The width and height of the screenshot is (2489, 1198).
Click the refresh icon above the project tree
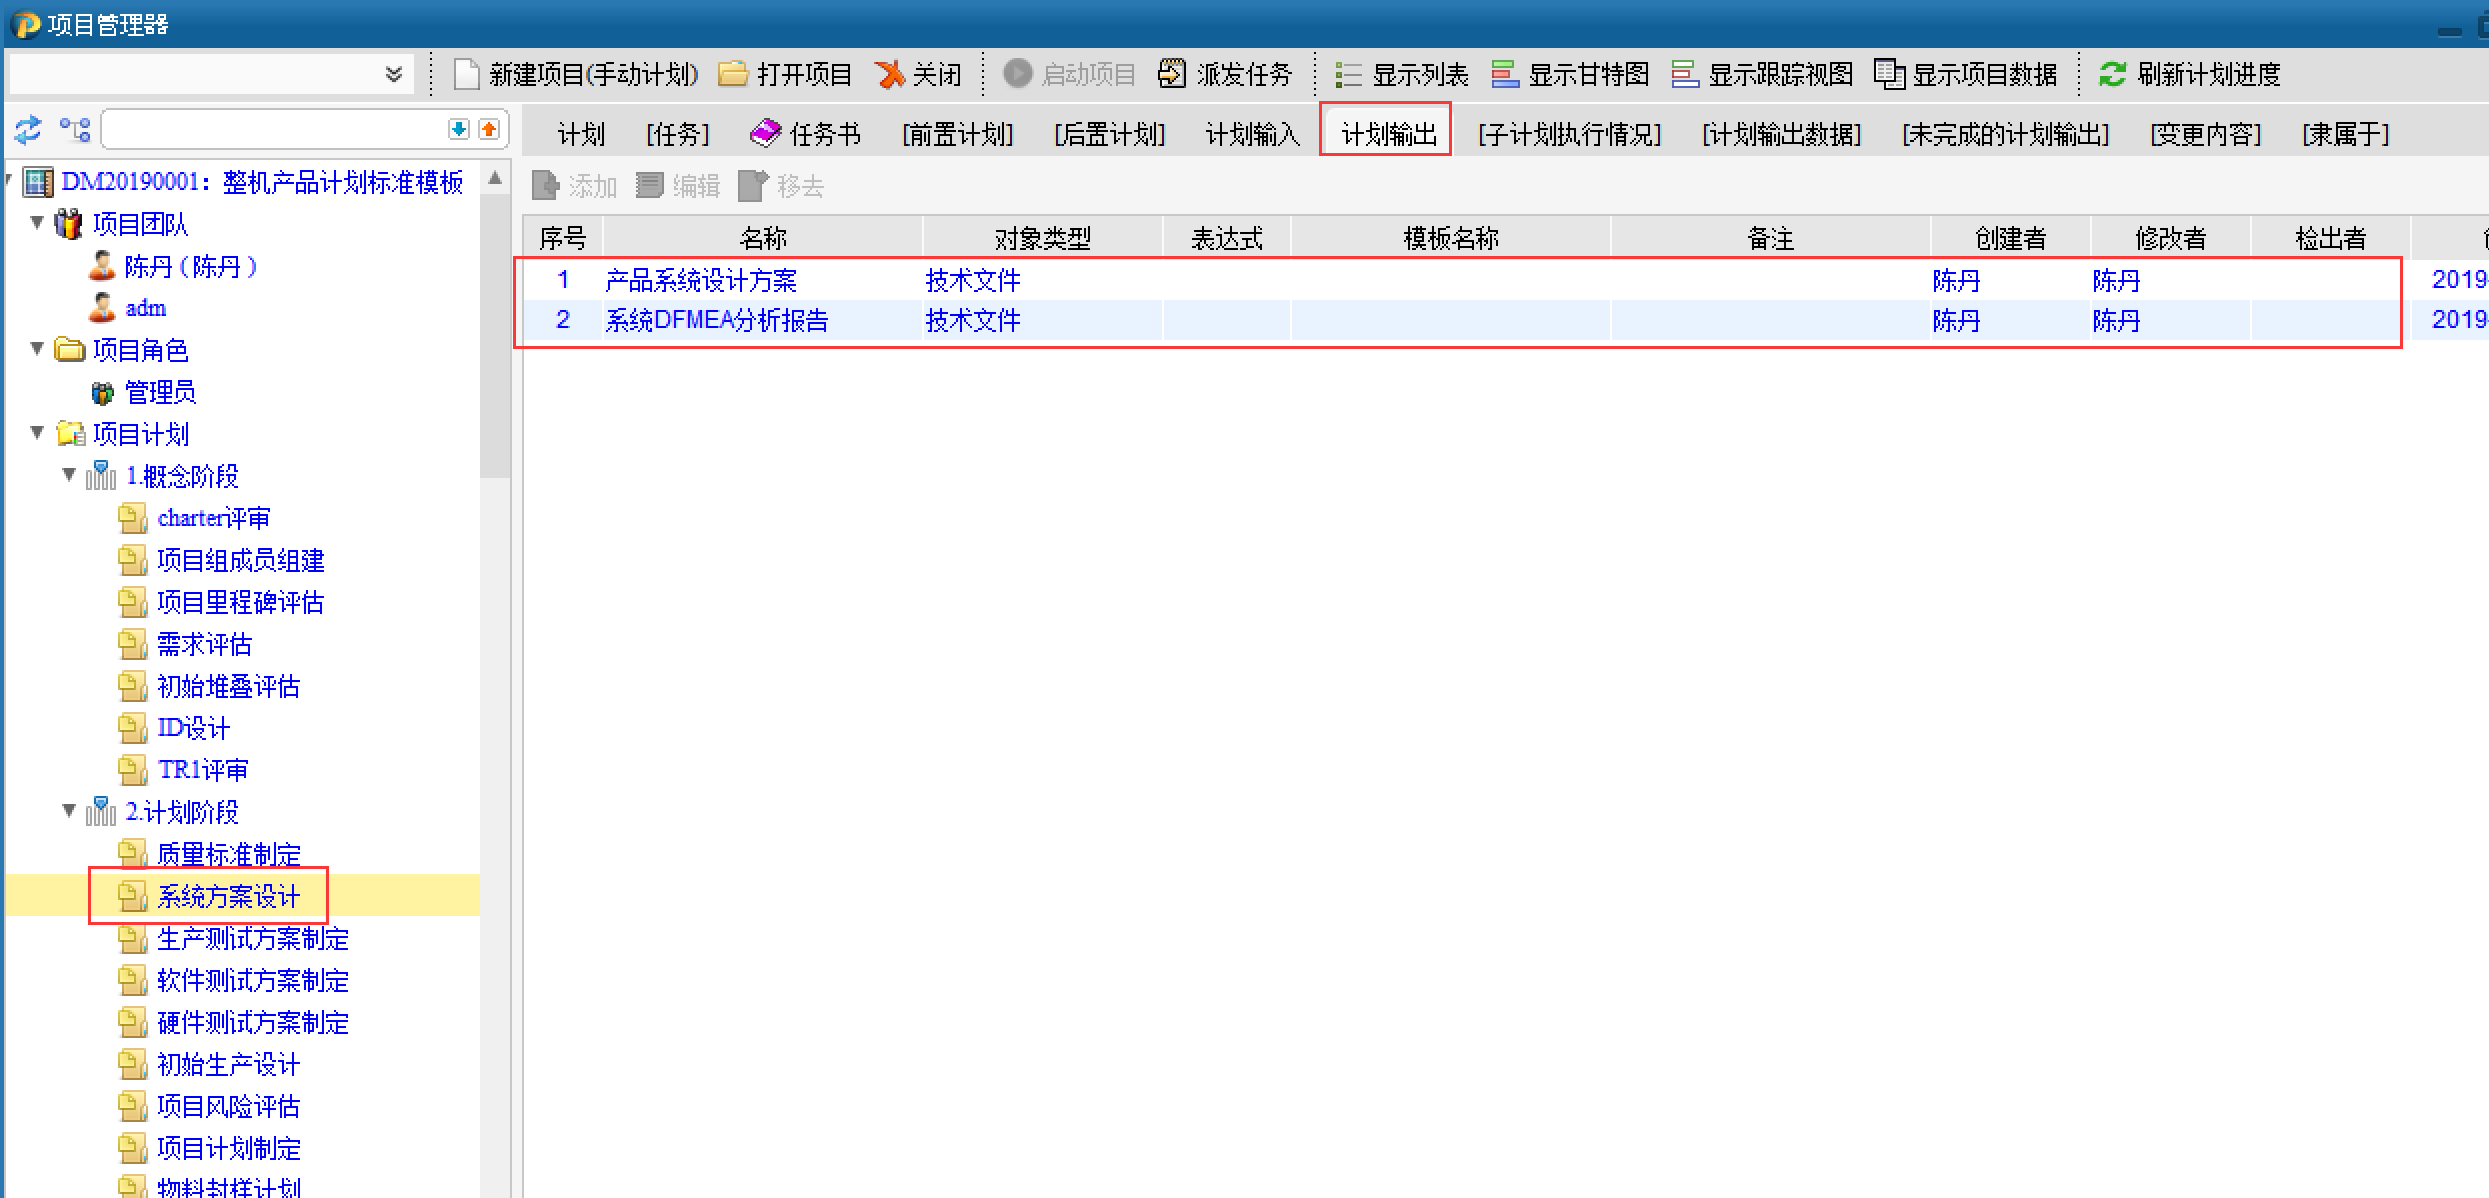[x=28, y=130]
